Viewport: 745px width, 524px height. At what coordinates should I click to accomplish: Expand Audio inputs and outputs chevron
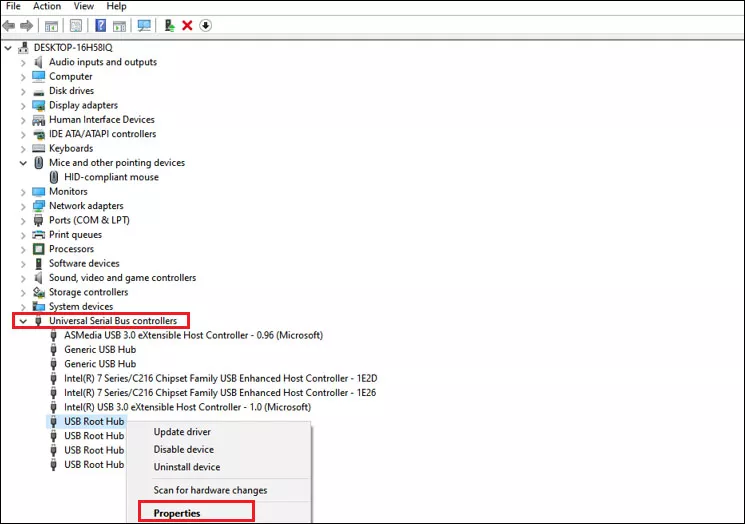pyautogui.click(x=23, y=63)
